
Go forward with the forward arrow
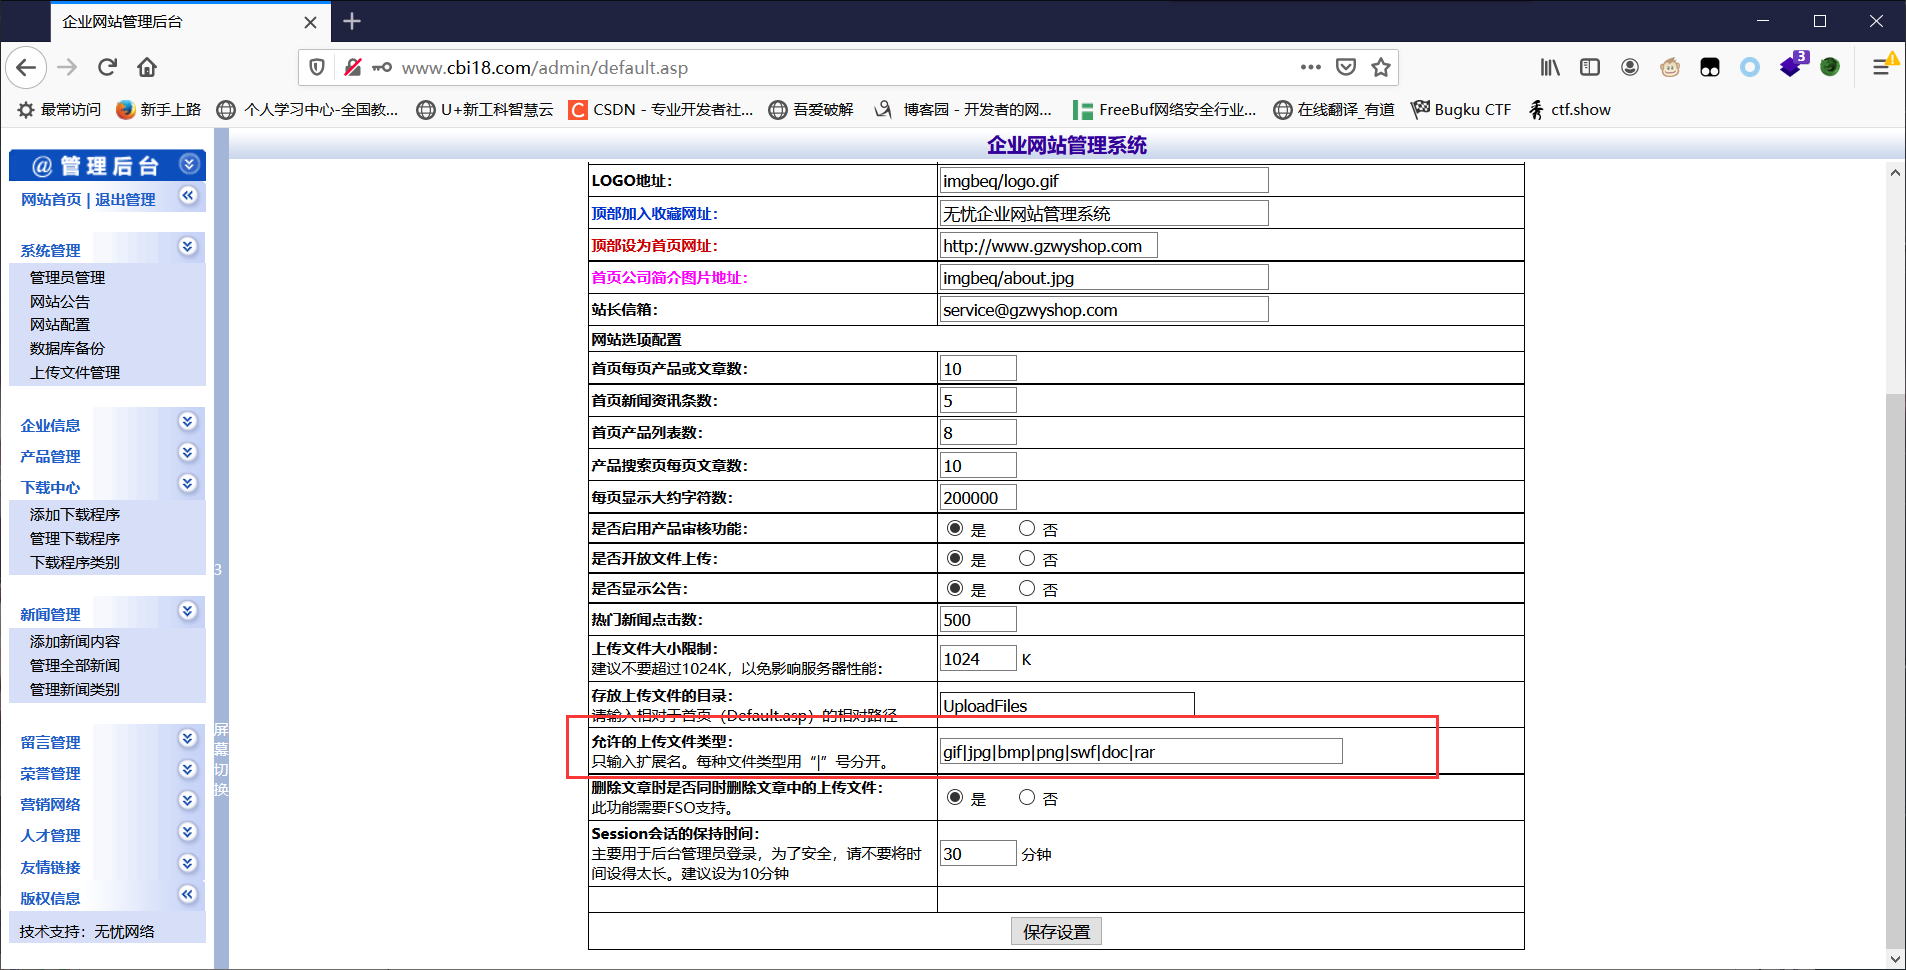point(67,67)
